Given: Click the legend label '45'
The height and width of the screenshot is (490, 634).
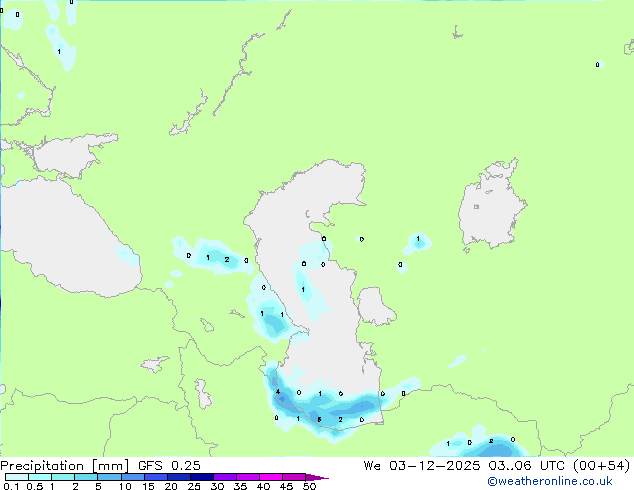Looking at the screenshot, I should click(286, 486).
